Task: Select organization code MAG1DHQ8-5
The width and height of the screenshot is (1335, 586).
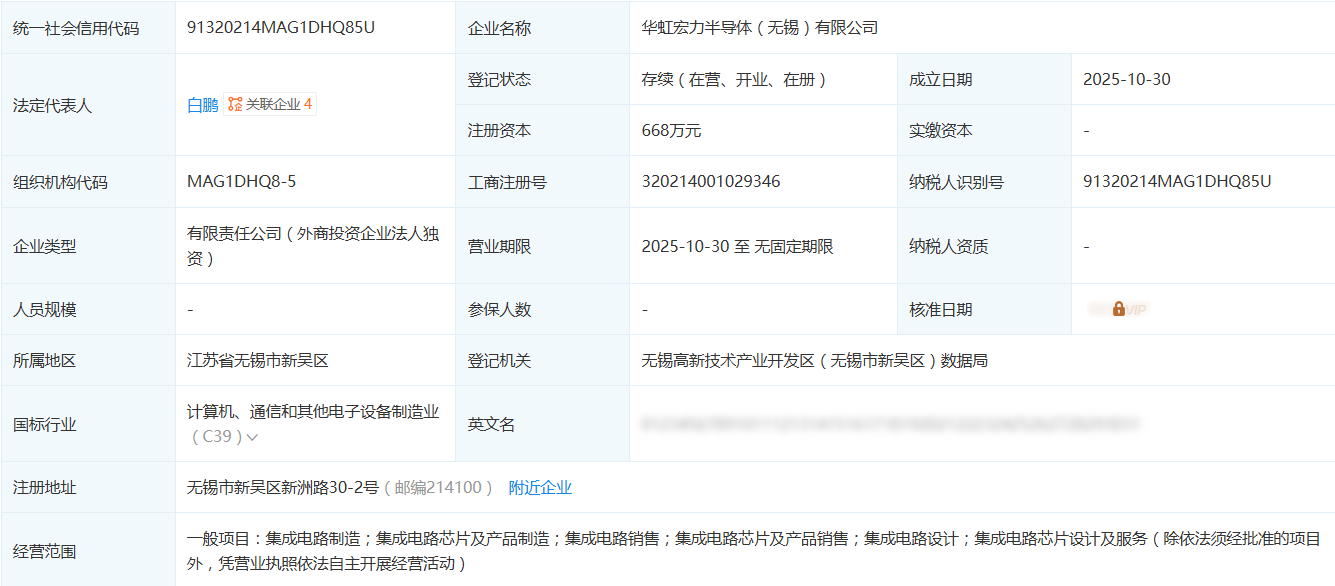Action: (x=241, y=181)
